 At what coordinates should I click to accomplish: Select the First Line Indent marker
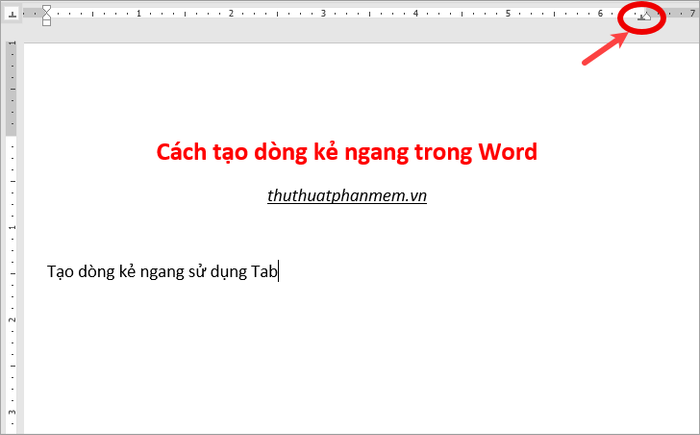click(46, 9)
